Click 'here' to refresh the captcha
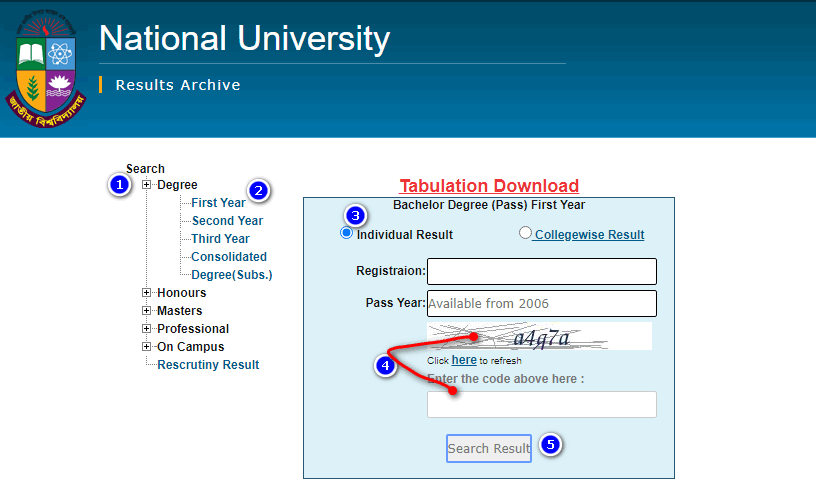 point(464,360)
